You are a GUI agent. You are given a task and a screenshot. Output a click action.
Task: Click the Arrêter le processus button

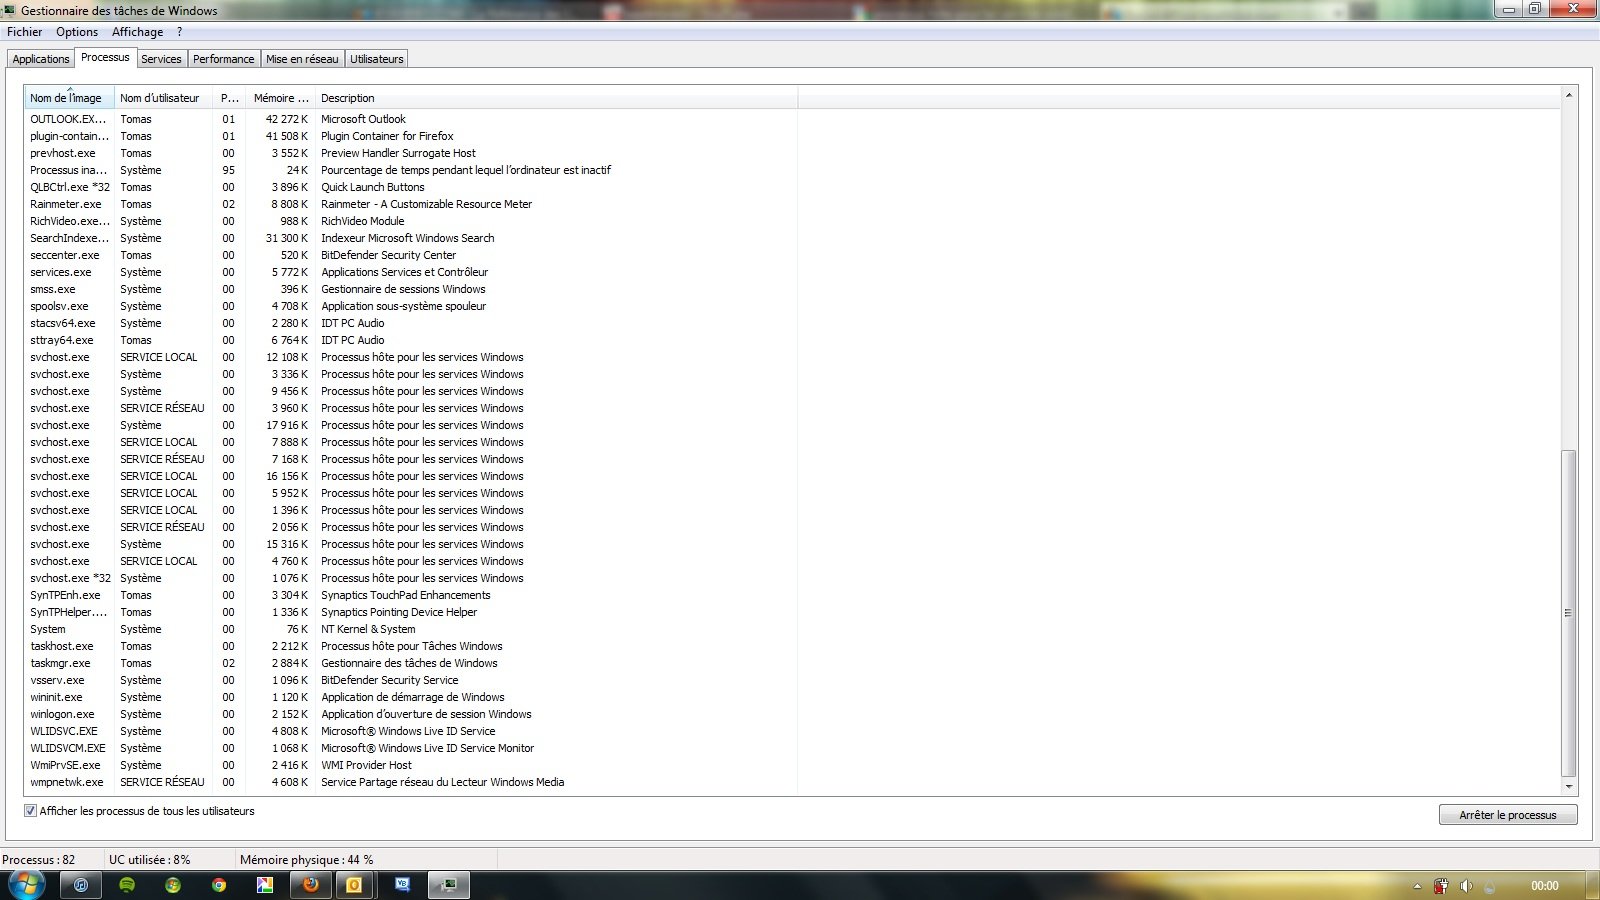(1508, 815)
